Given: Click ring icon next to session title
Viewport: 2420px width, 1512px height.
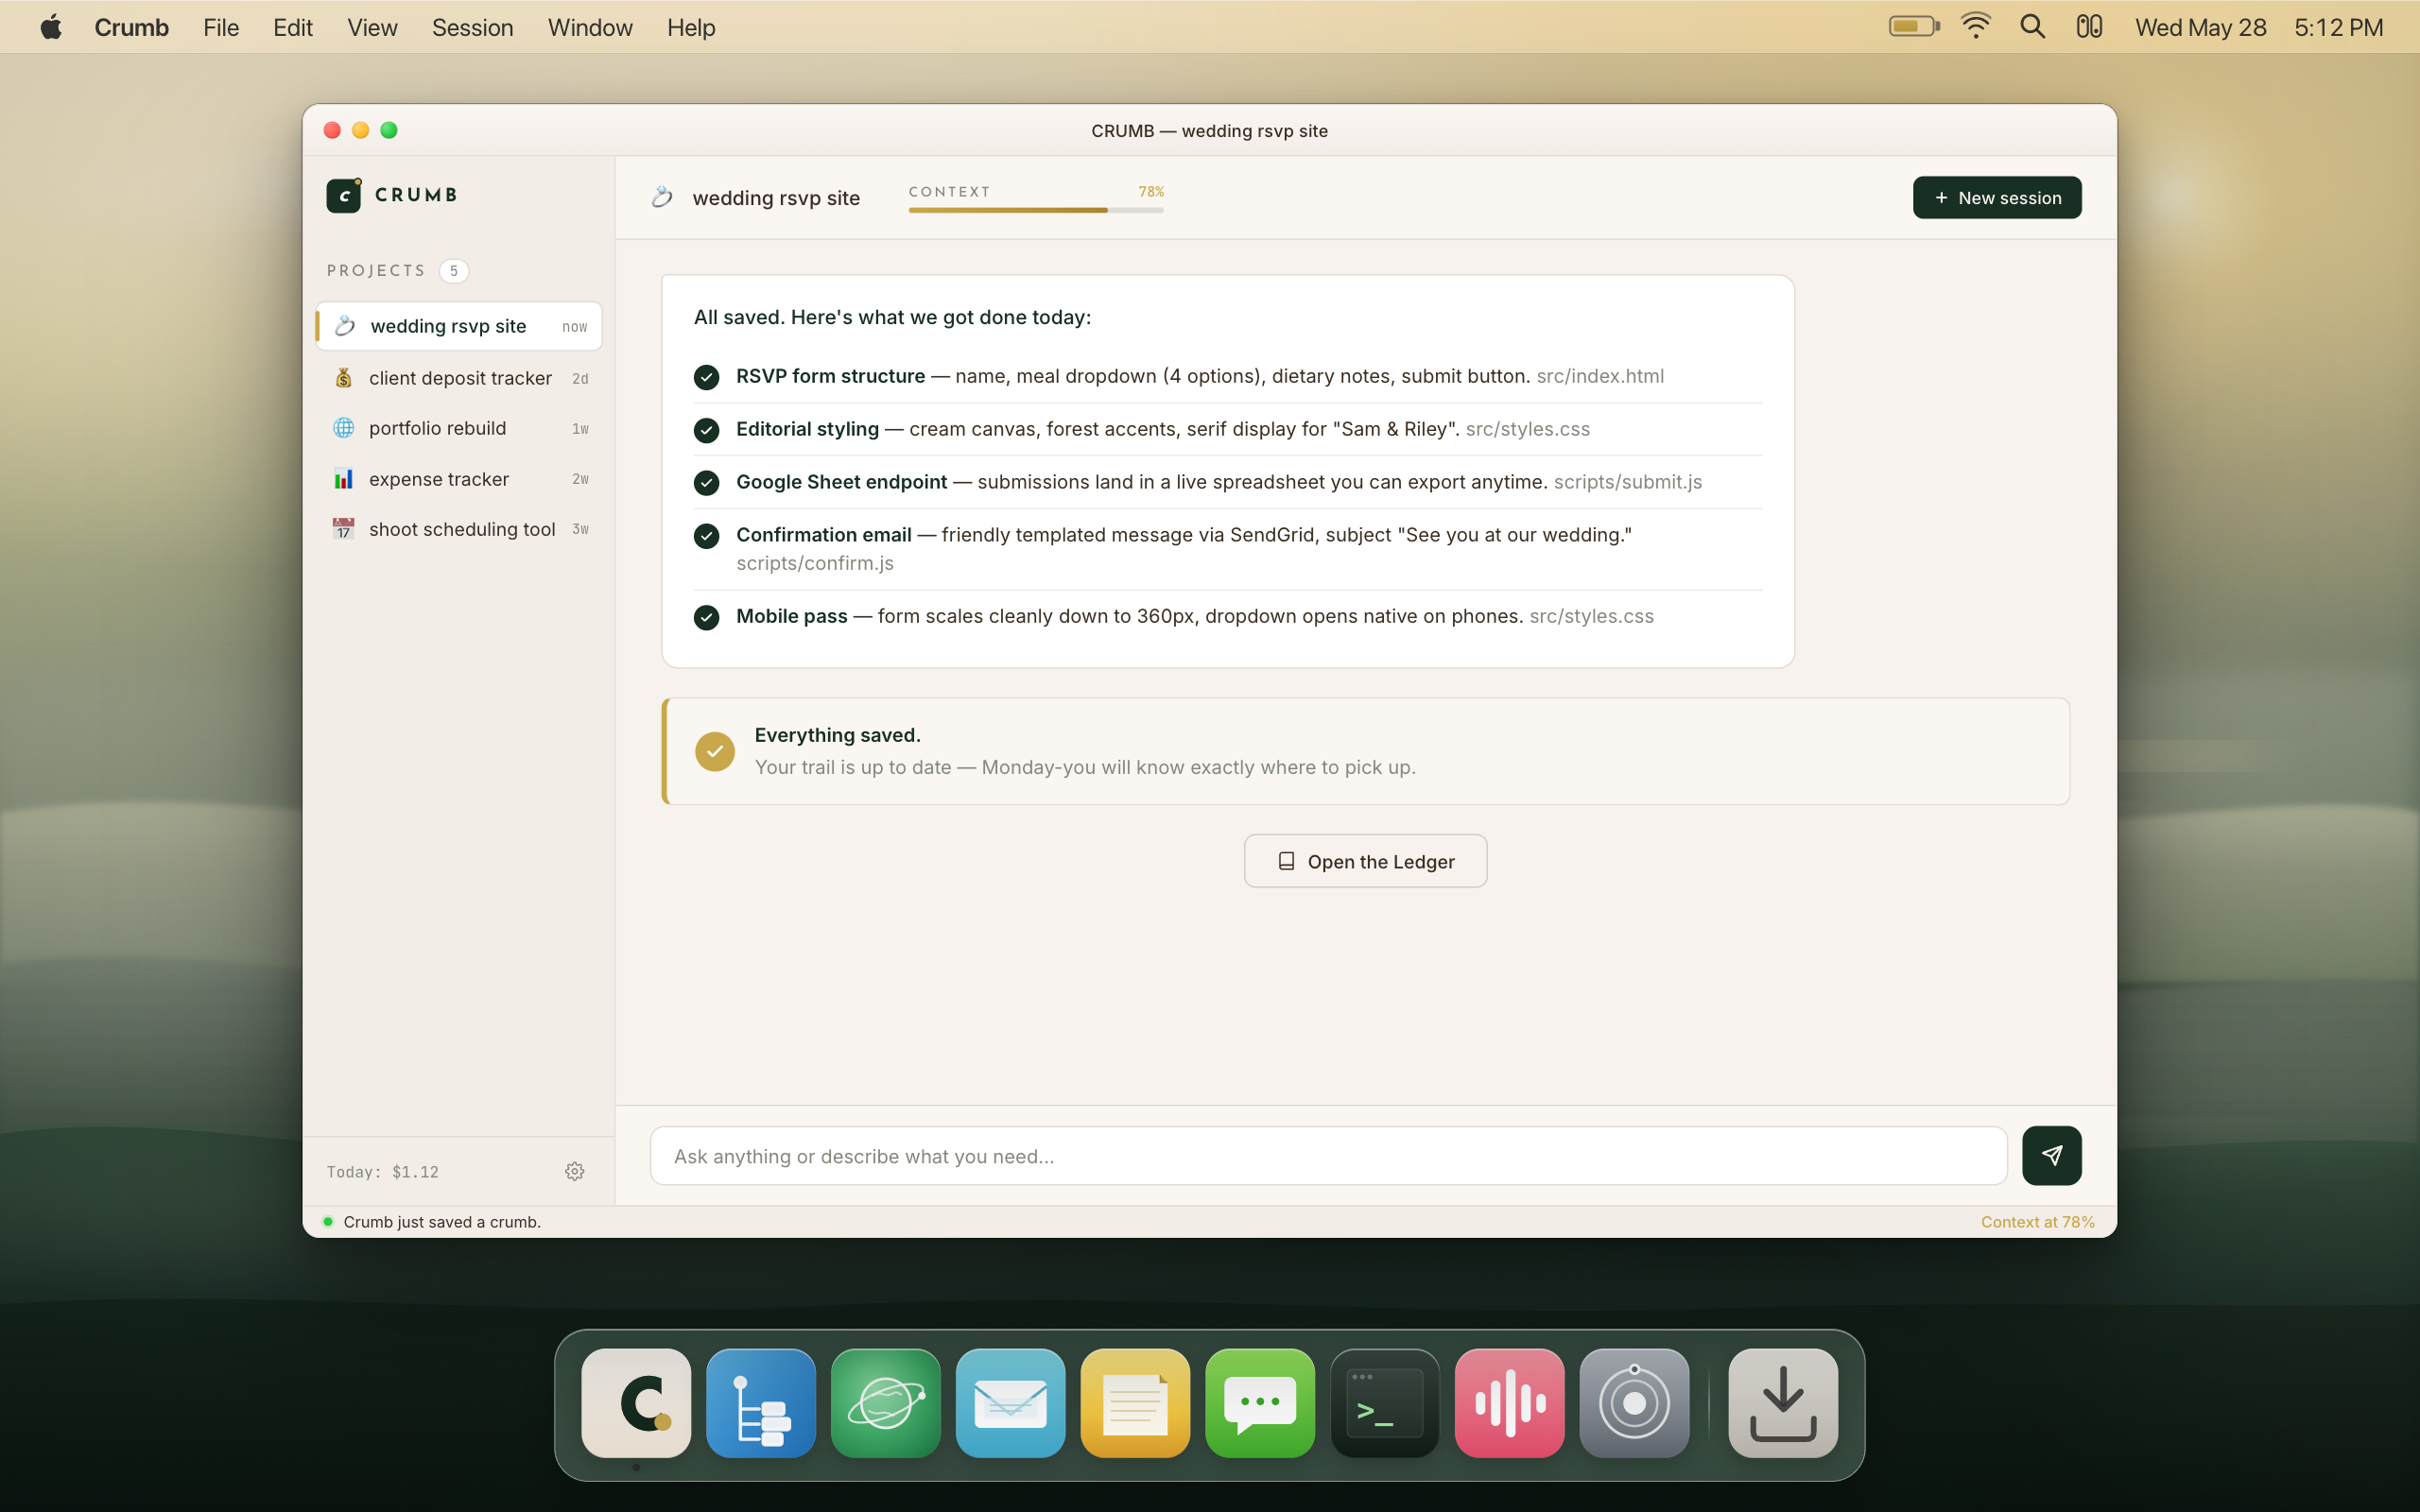Looking at the screenshot, I should 661,197.
